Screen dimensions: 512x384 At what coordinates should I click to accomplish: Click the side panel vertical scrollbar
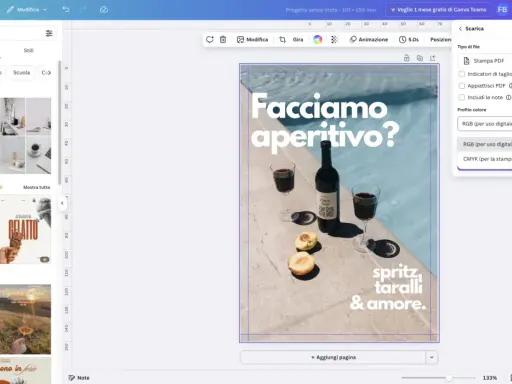60,122
